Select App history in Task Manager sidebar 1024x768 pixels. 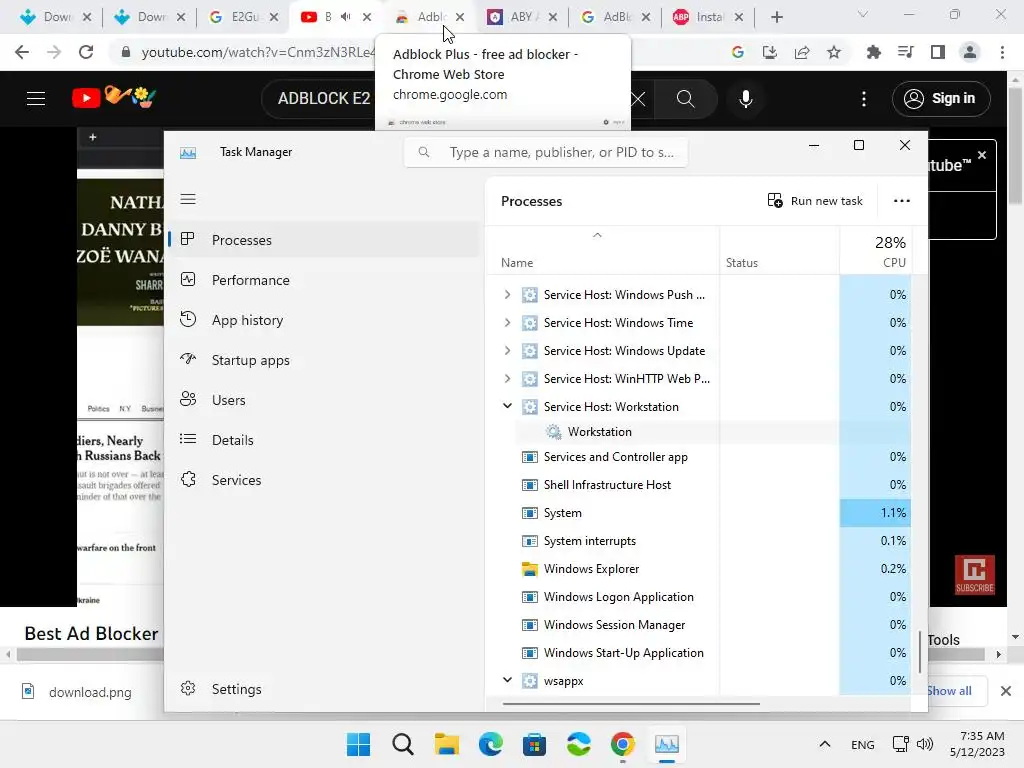[324, 320]
